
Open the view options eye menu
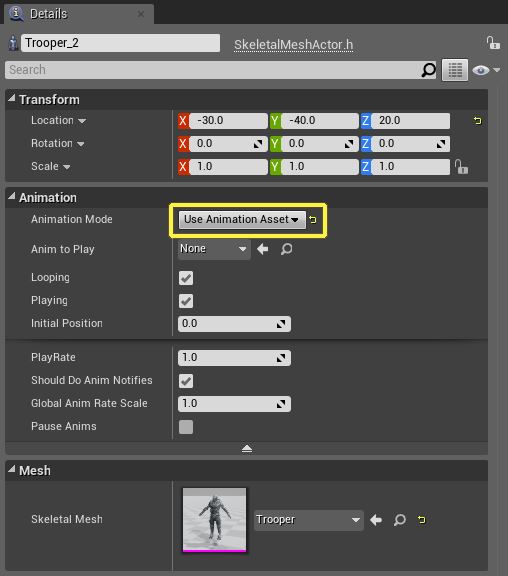point(486,70)
